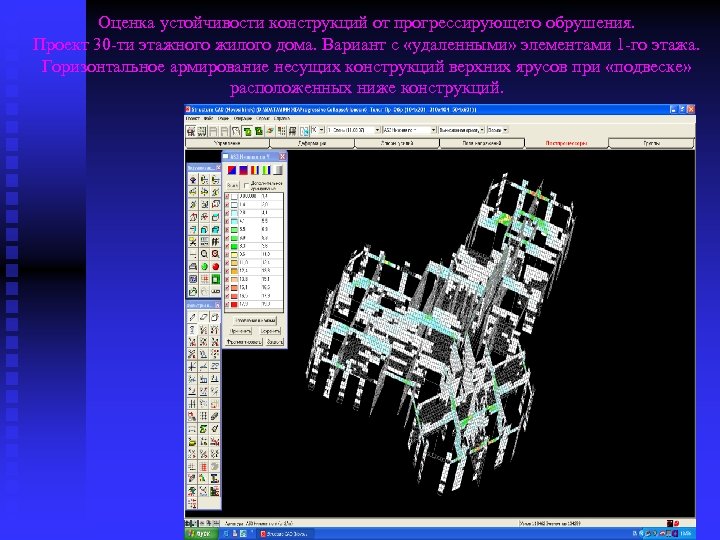Click the 'Применить' button in scale dialog
720x540 pixels.
241,331
